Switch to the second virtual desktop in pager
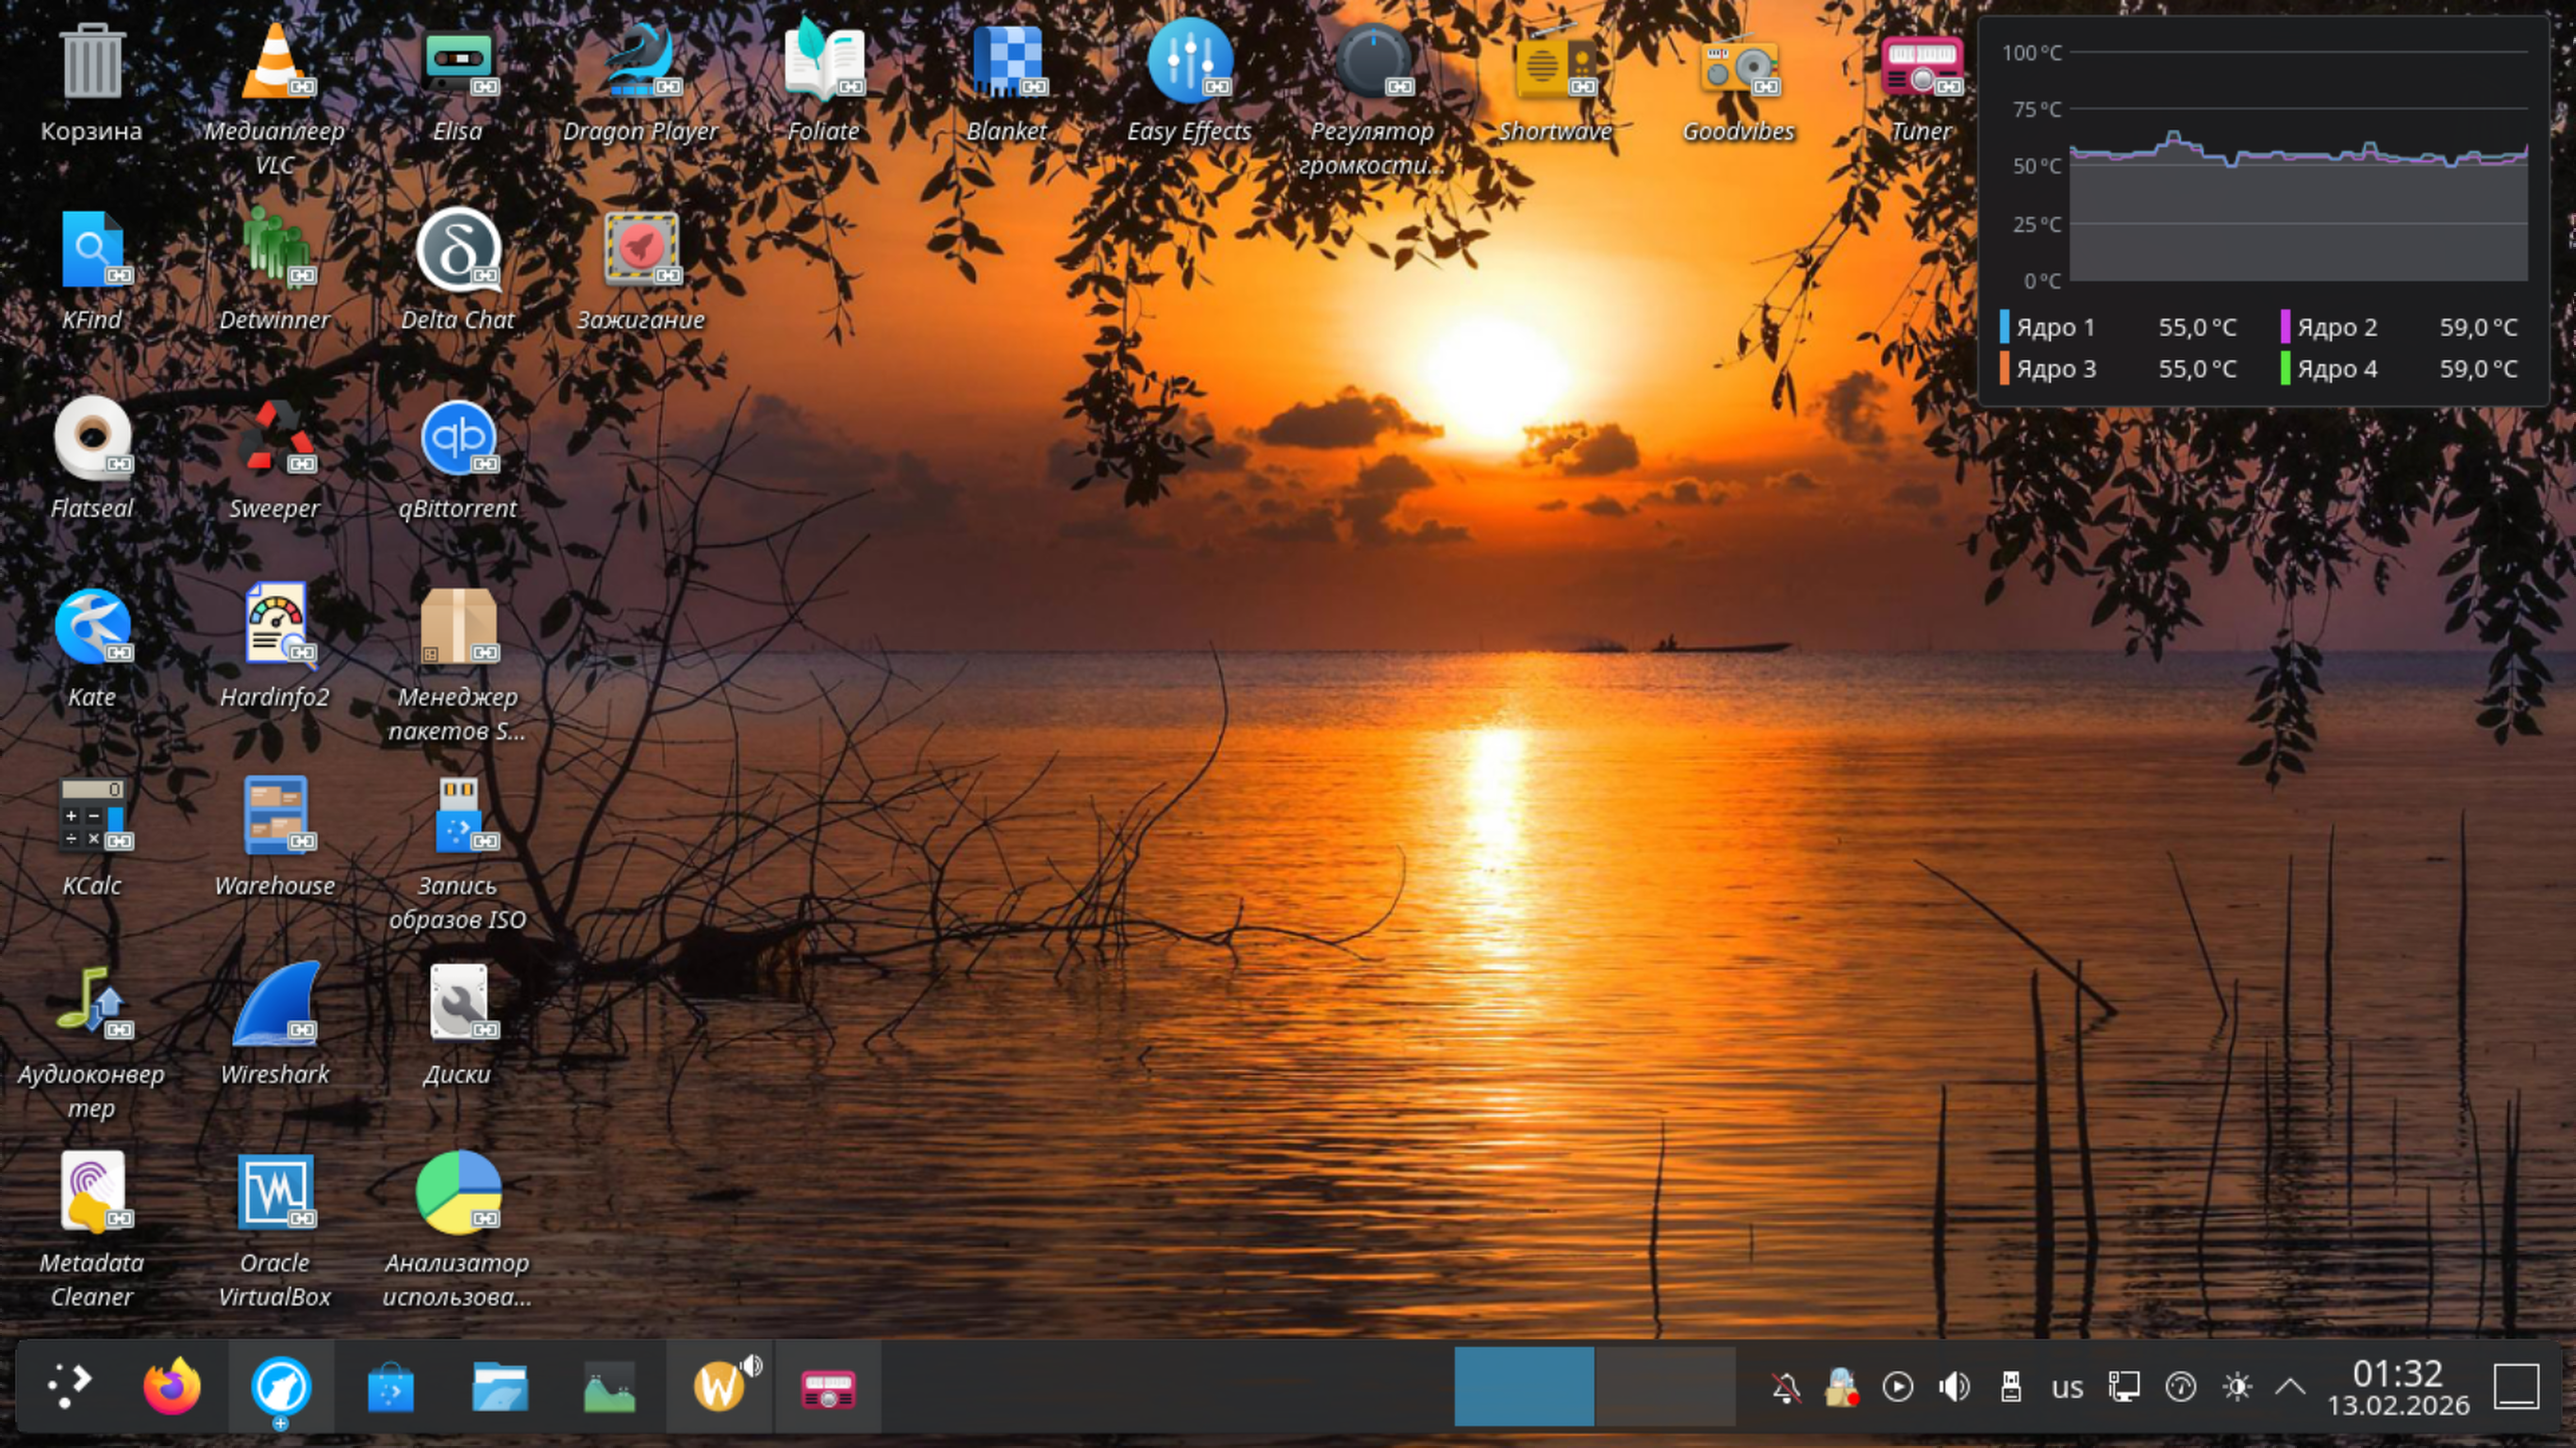Image resolution: width=2576 pixels, height=1448 pixels. click(1664, 1387)
